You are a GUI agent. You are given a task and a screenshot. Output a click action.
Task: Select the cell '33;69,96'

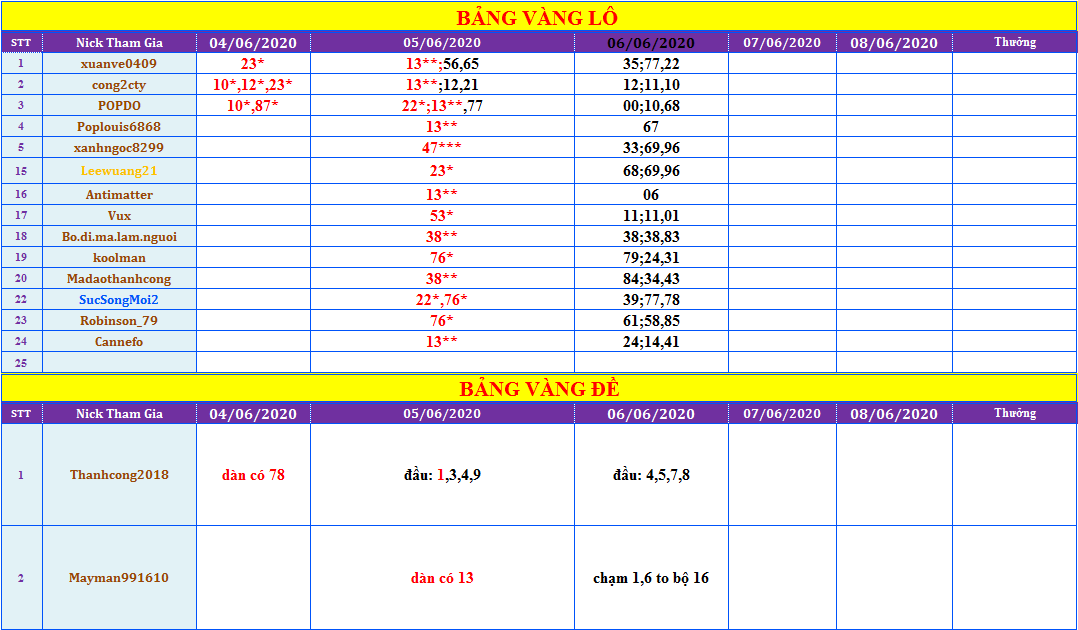click(651, 148)
